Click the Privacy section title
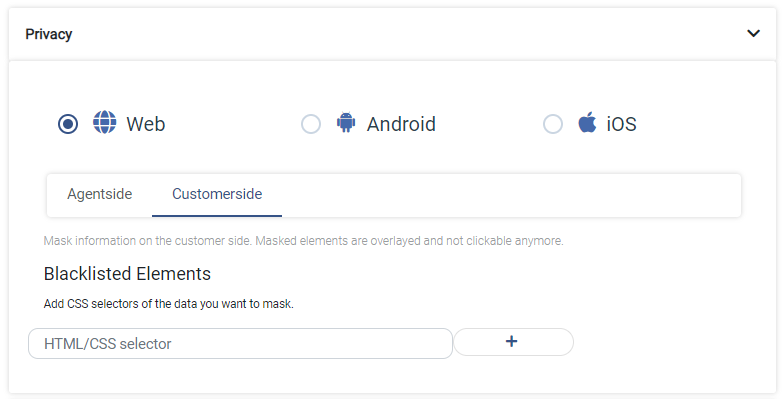Image resolution: width=784 pixels, height=399 pixels. pos(49,34)
